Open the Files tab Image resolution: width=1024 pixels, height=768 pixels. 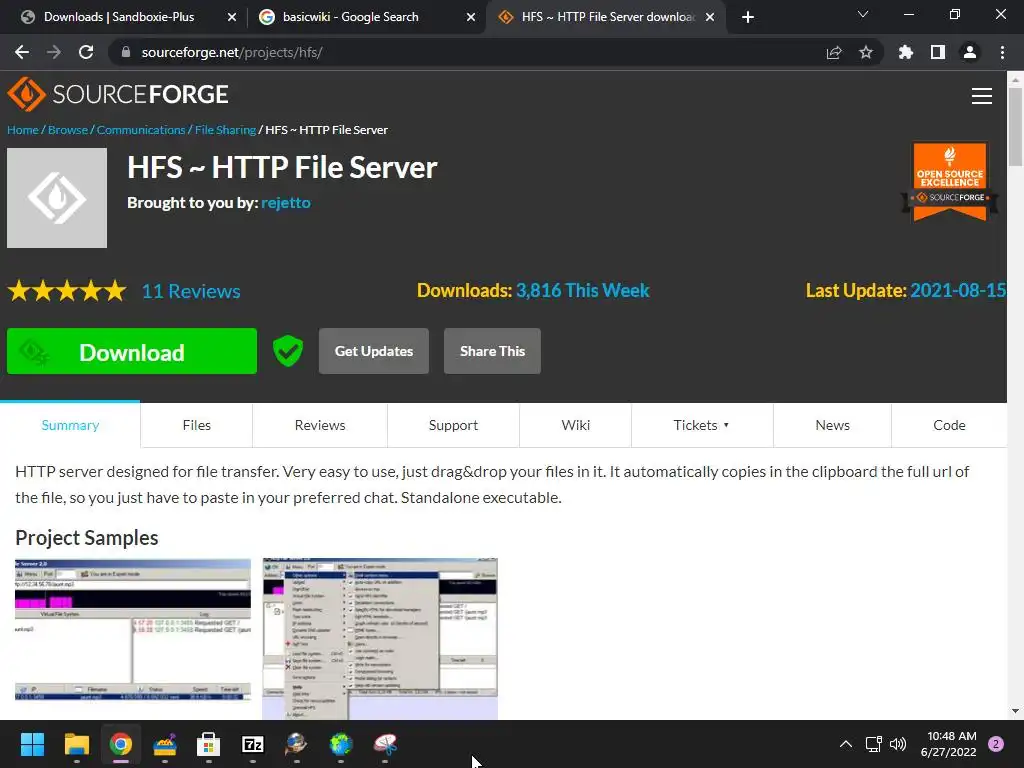click(197, 425)
